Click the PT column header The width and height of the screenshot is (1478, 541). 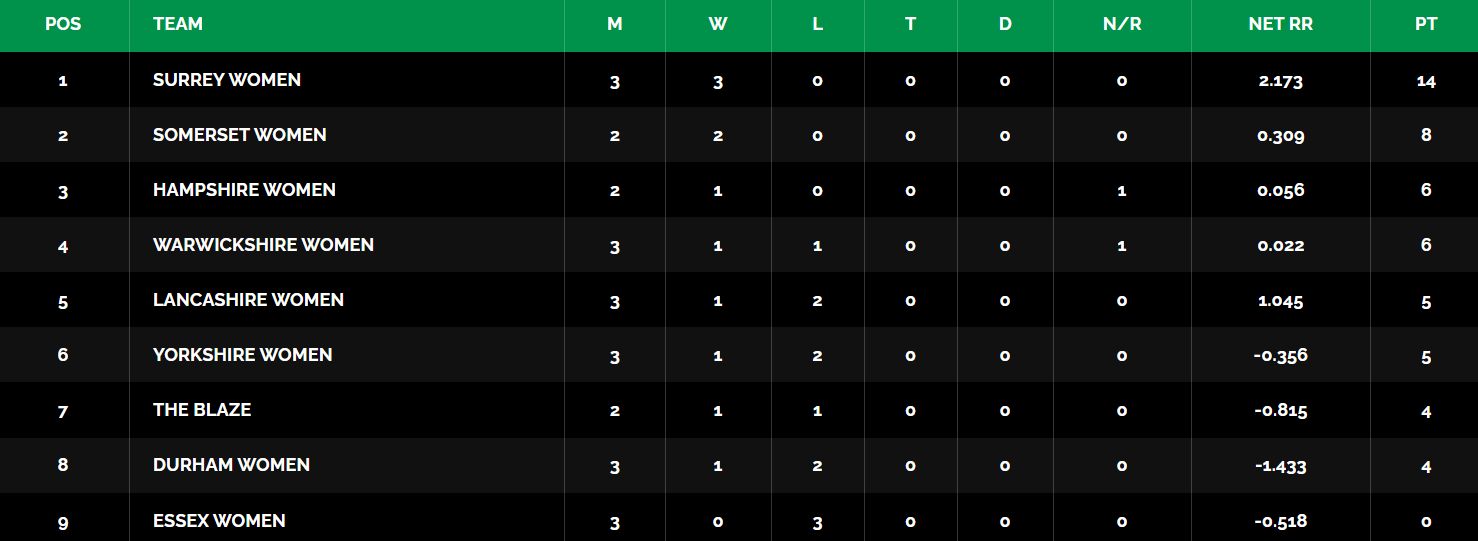point(1426,24)
